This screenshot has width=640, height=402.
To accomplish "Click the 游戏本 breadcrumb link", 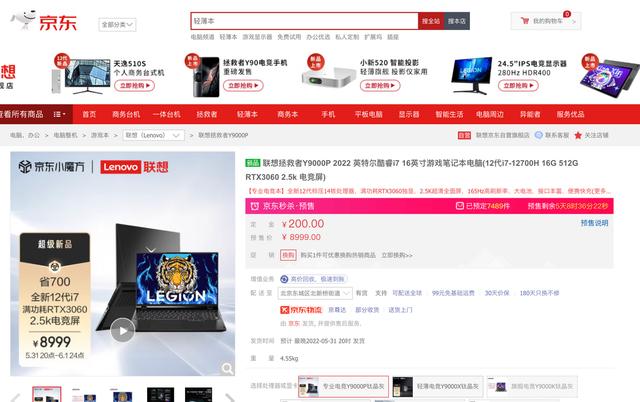I will click(100, 135).
